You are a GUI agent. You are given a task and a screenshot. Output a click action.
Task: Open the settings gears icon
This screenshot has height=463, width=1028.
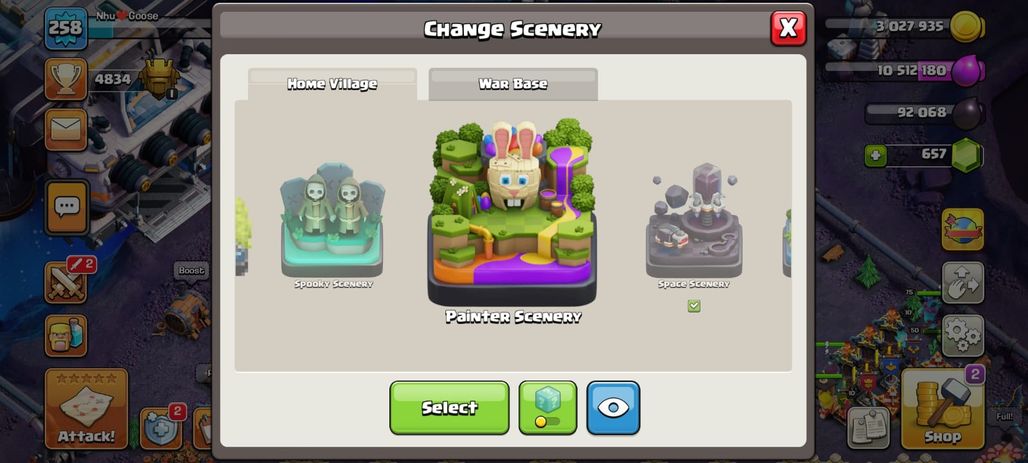coord(963,335)
